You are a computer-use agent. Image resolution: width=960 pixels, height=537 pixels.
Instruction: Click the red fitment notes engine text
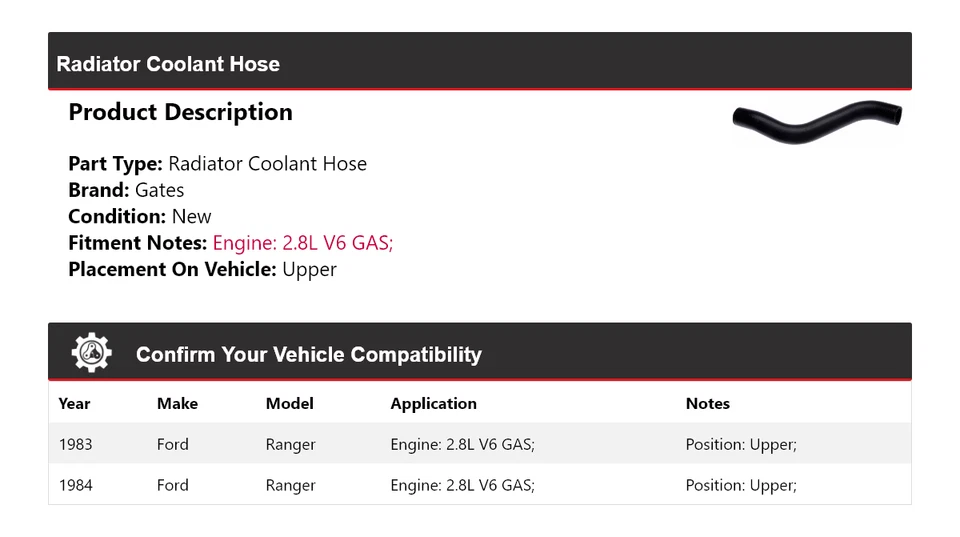pos(303,243)
